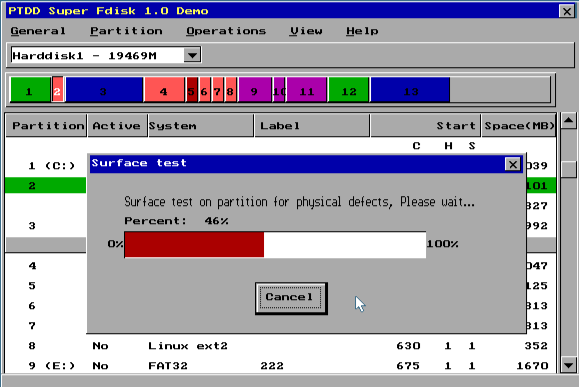Select partition row 9 (E:) FAT32
579x387 pixels.
pyautogui.click(x=281, y=366)
